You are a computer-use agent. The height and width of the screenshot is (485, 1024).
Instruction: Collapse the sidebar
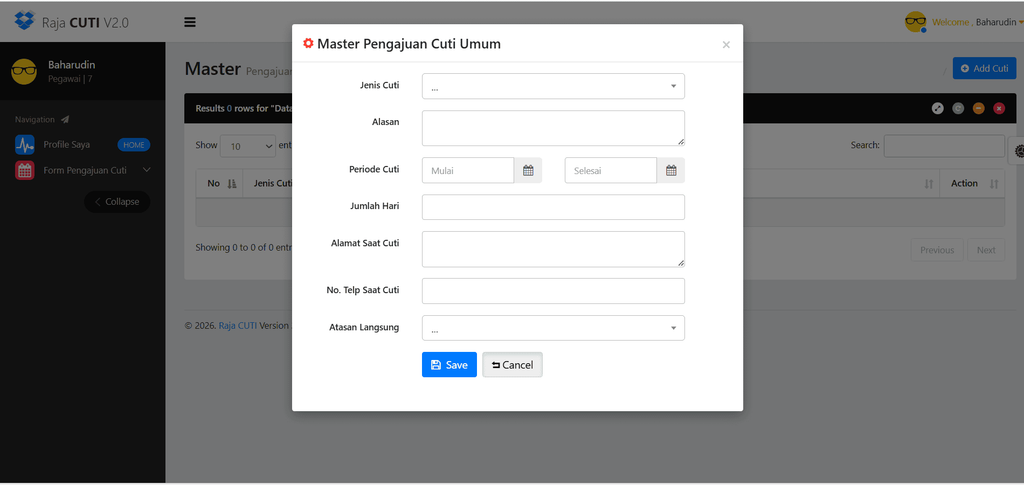[117, 202]
